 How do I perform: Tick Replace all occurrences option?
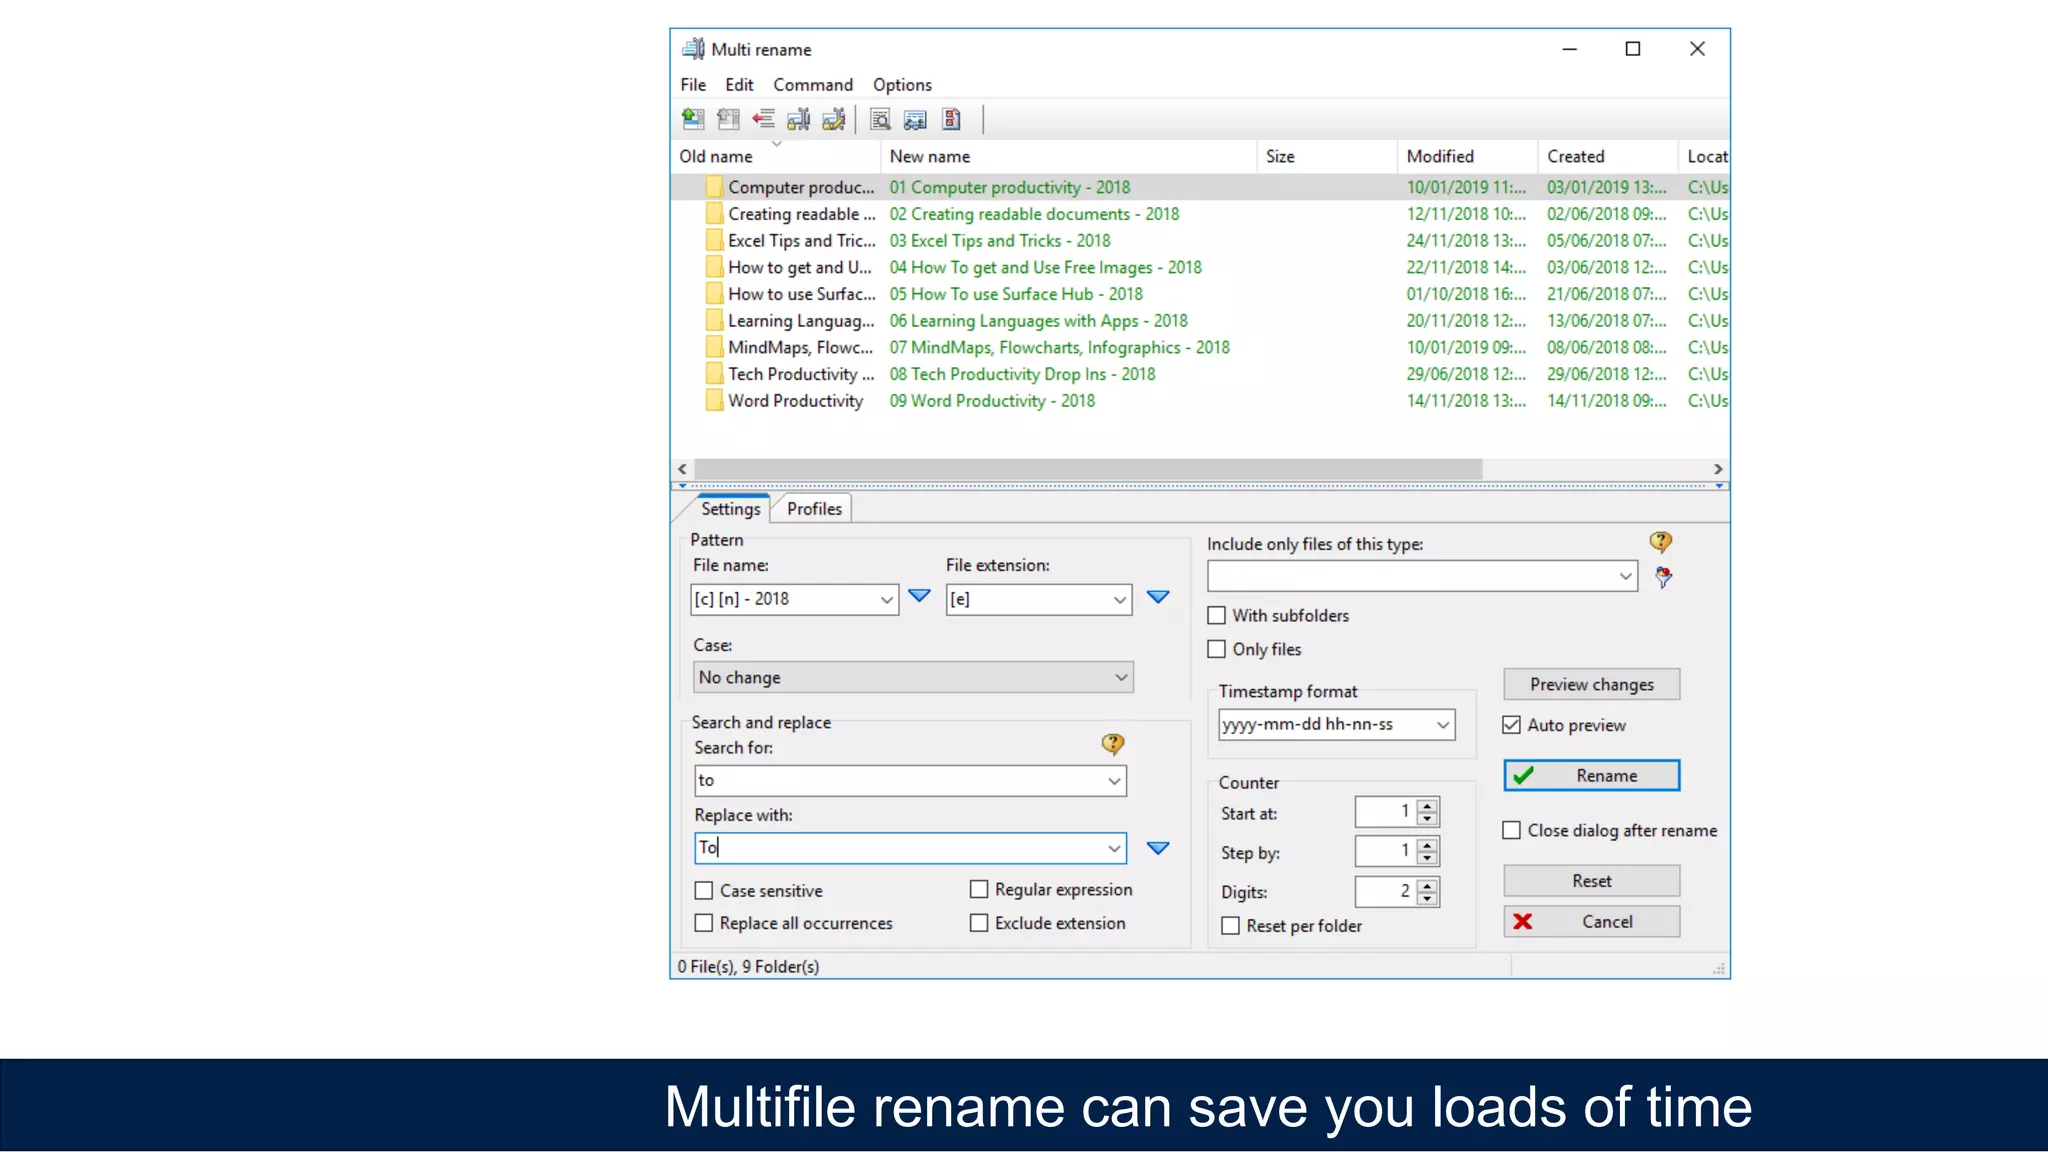point(705,923)
